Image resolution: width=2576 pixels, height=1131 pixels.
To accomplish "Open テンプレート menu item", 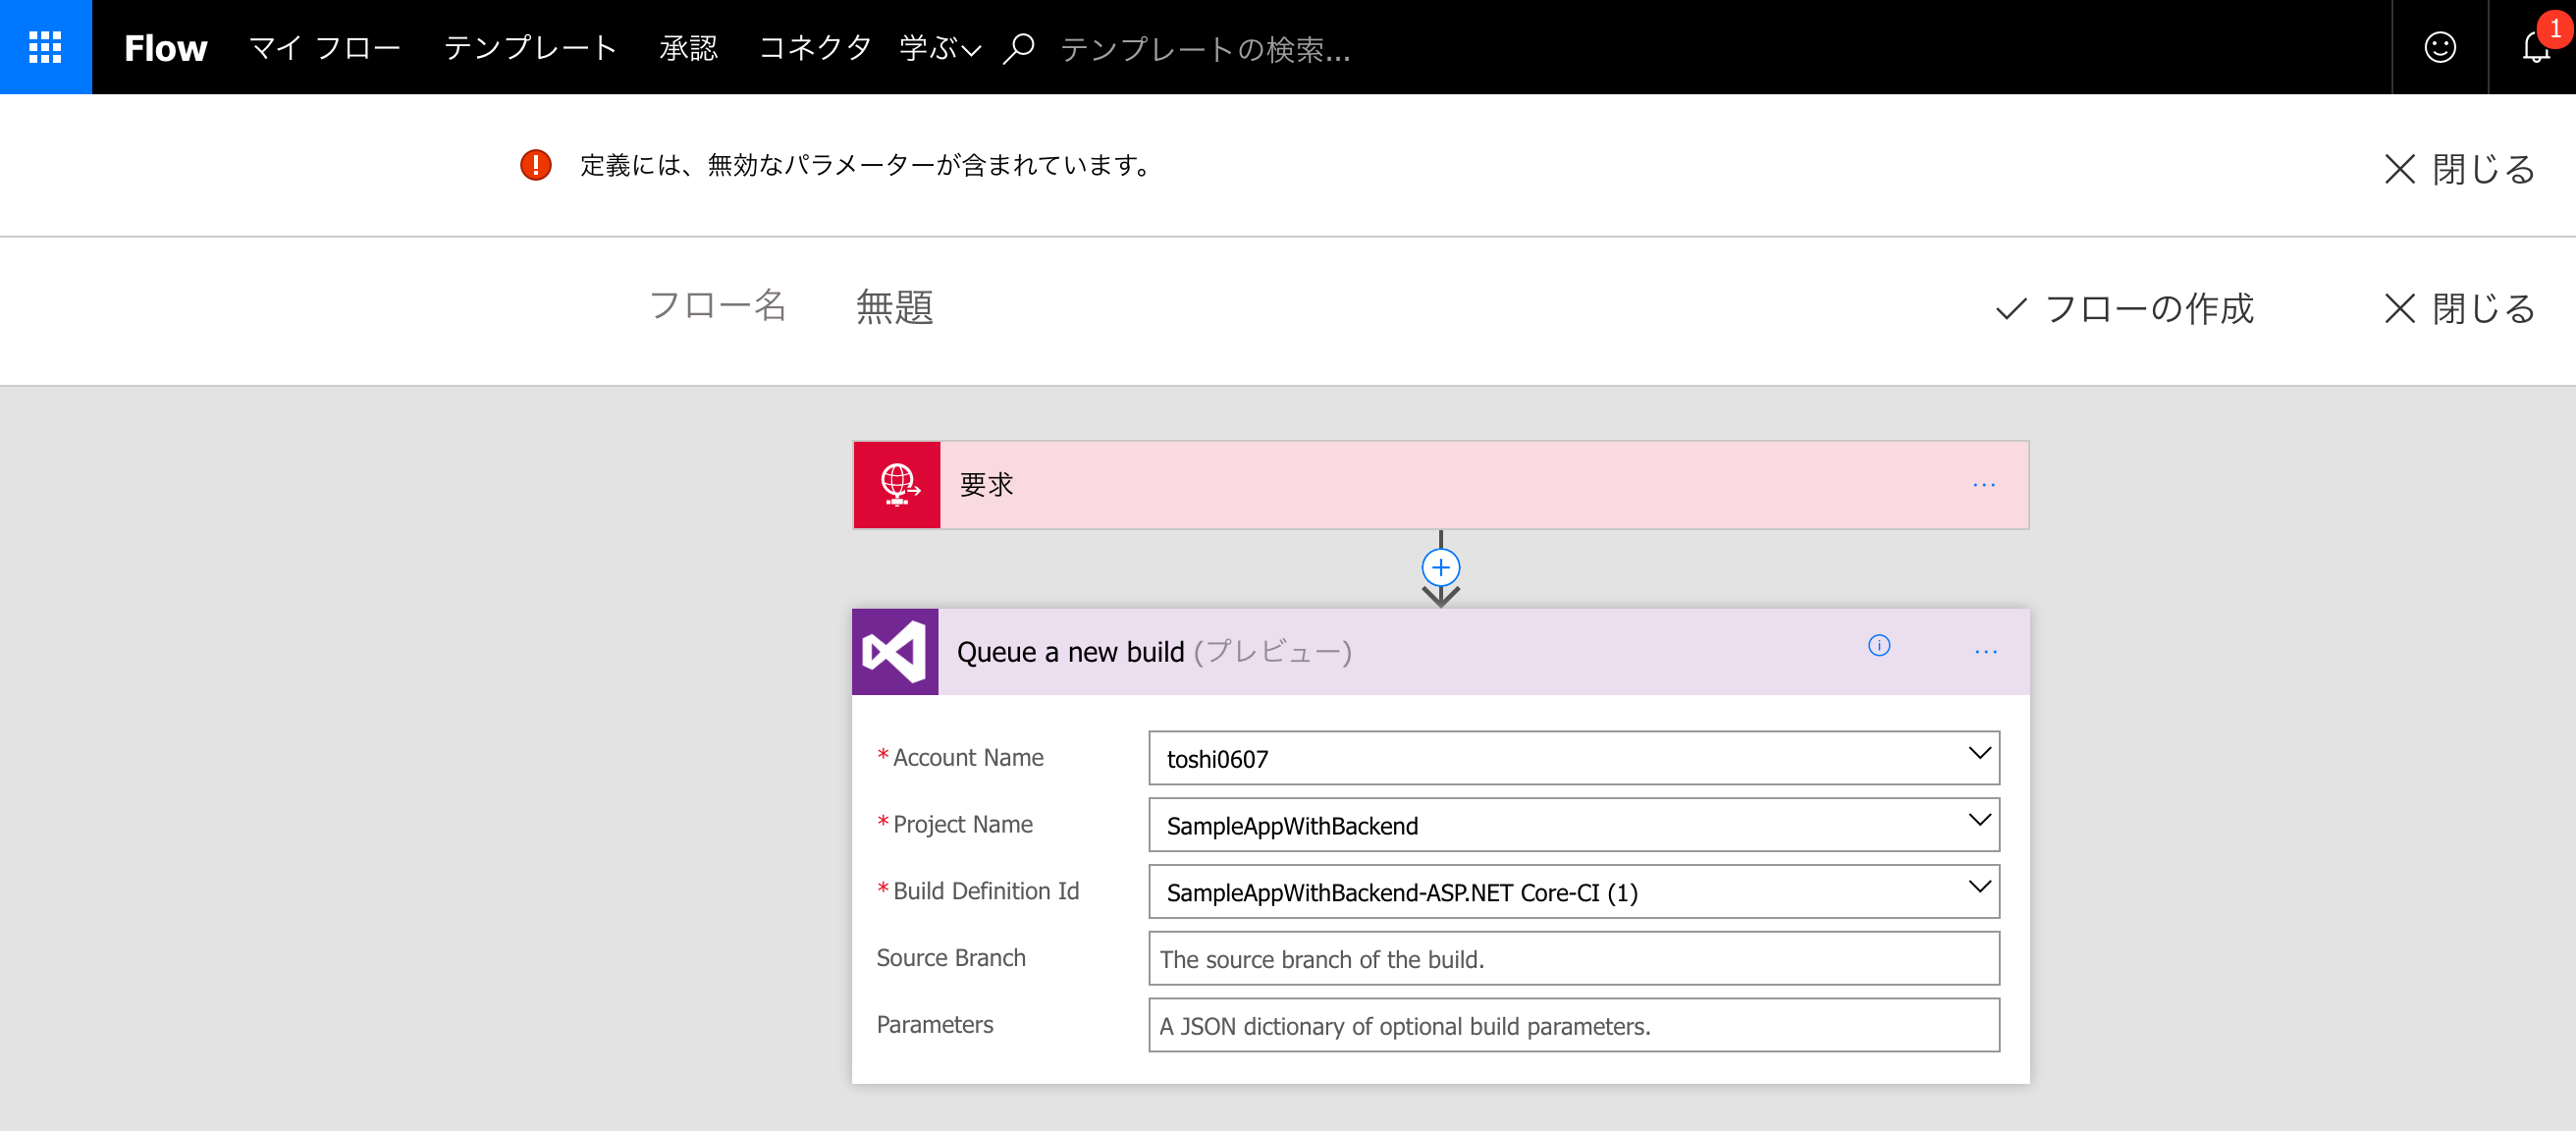I will click(x=530, y=48).
